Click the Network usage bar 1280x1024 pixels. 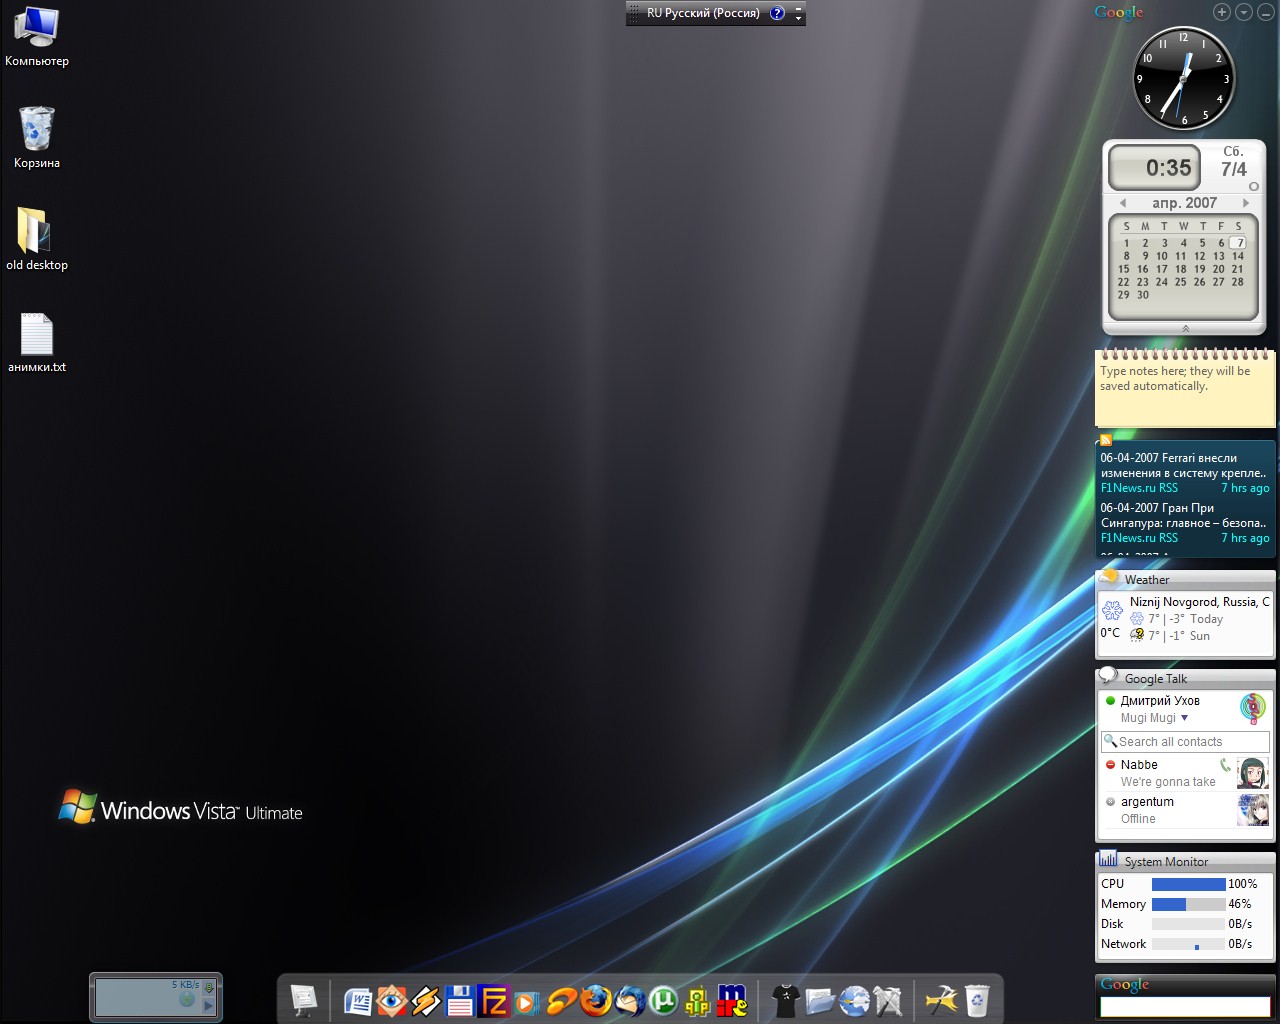point(1188,944)
